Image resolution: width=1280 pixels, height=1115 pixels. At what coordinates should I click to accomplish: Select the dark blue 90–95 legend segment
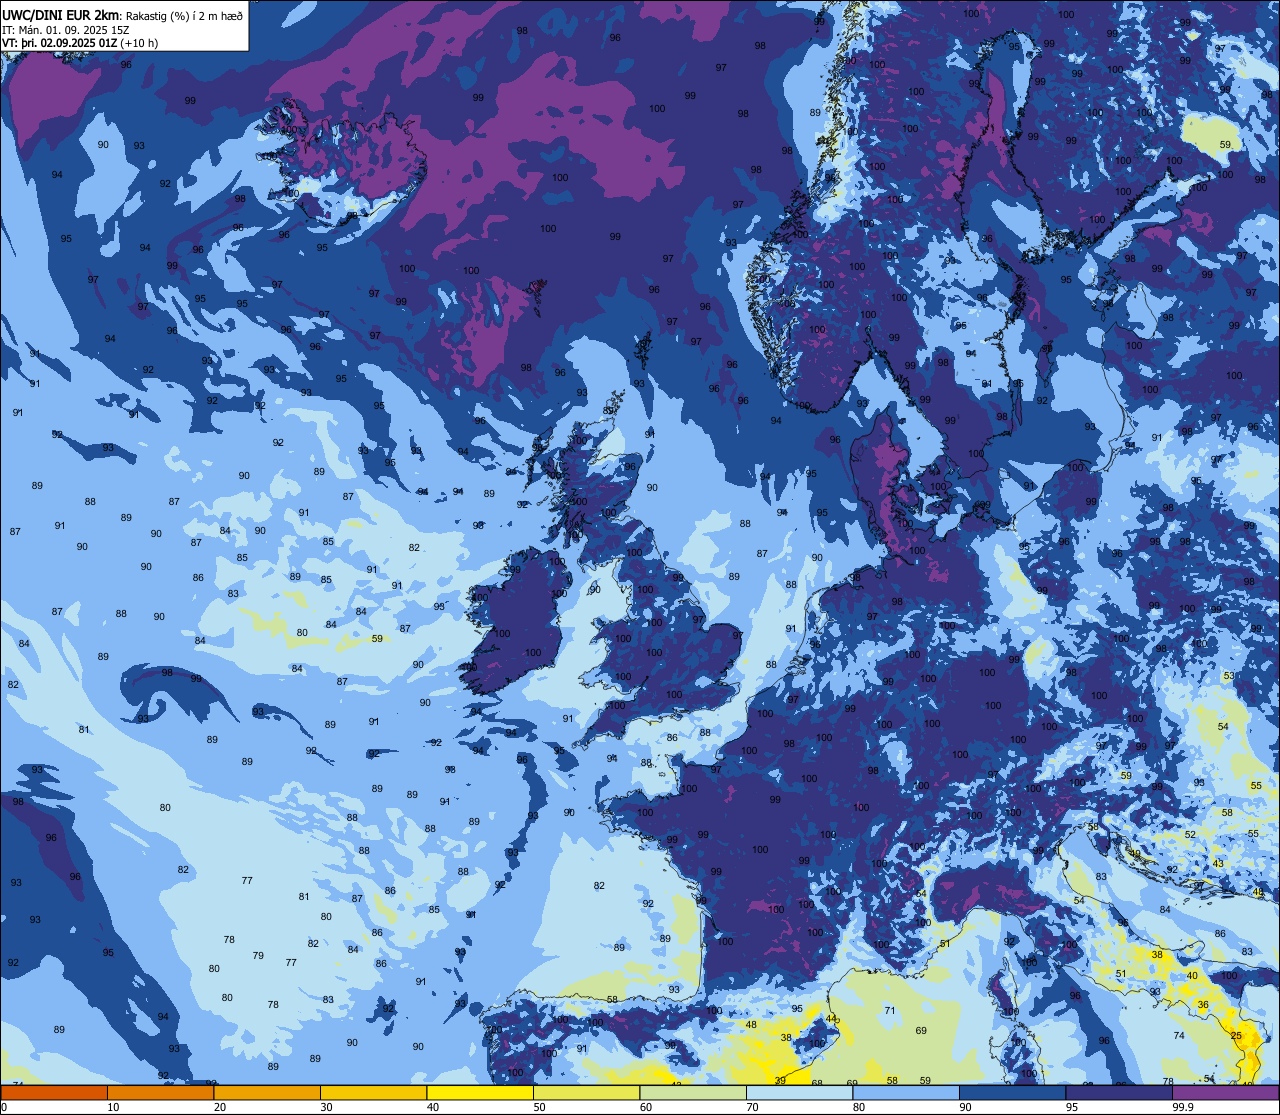1013,1092
